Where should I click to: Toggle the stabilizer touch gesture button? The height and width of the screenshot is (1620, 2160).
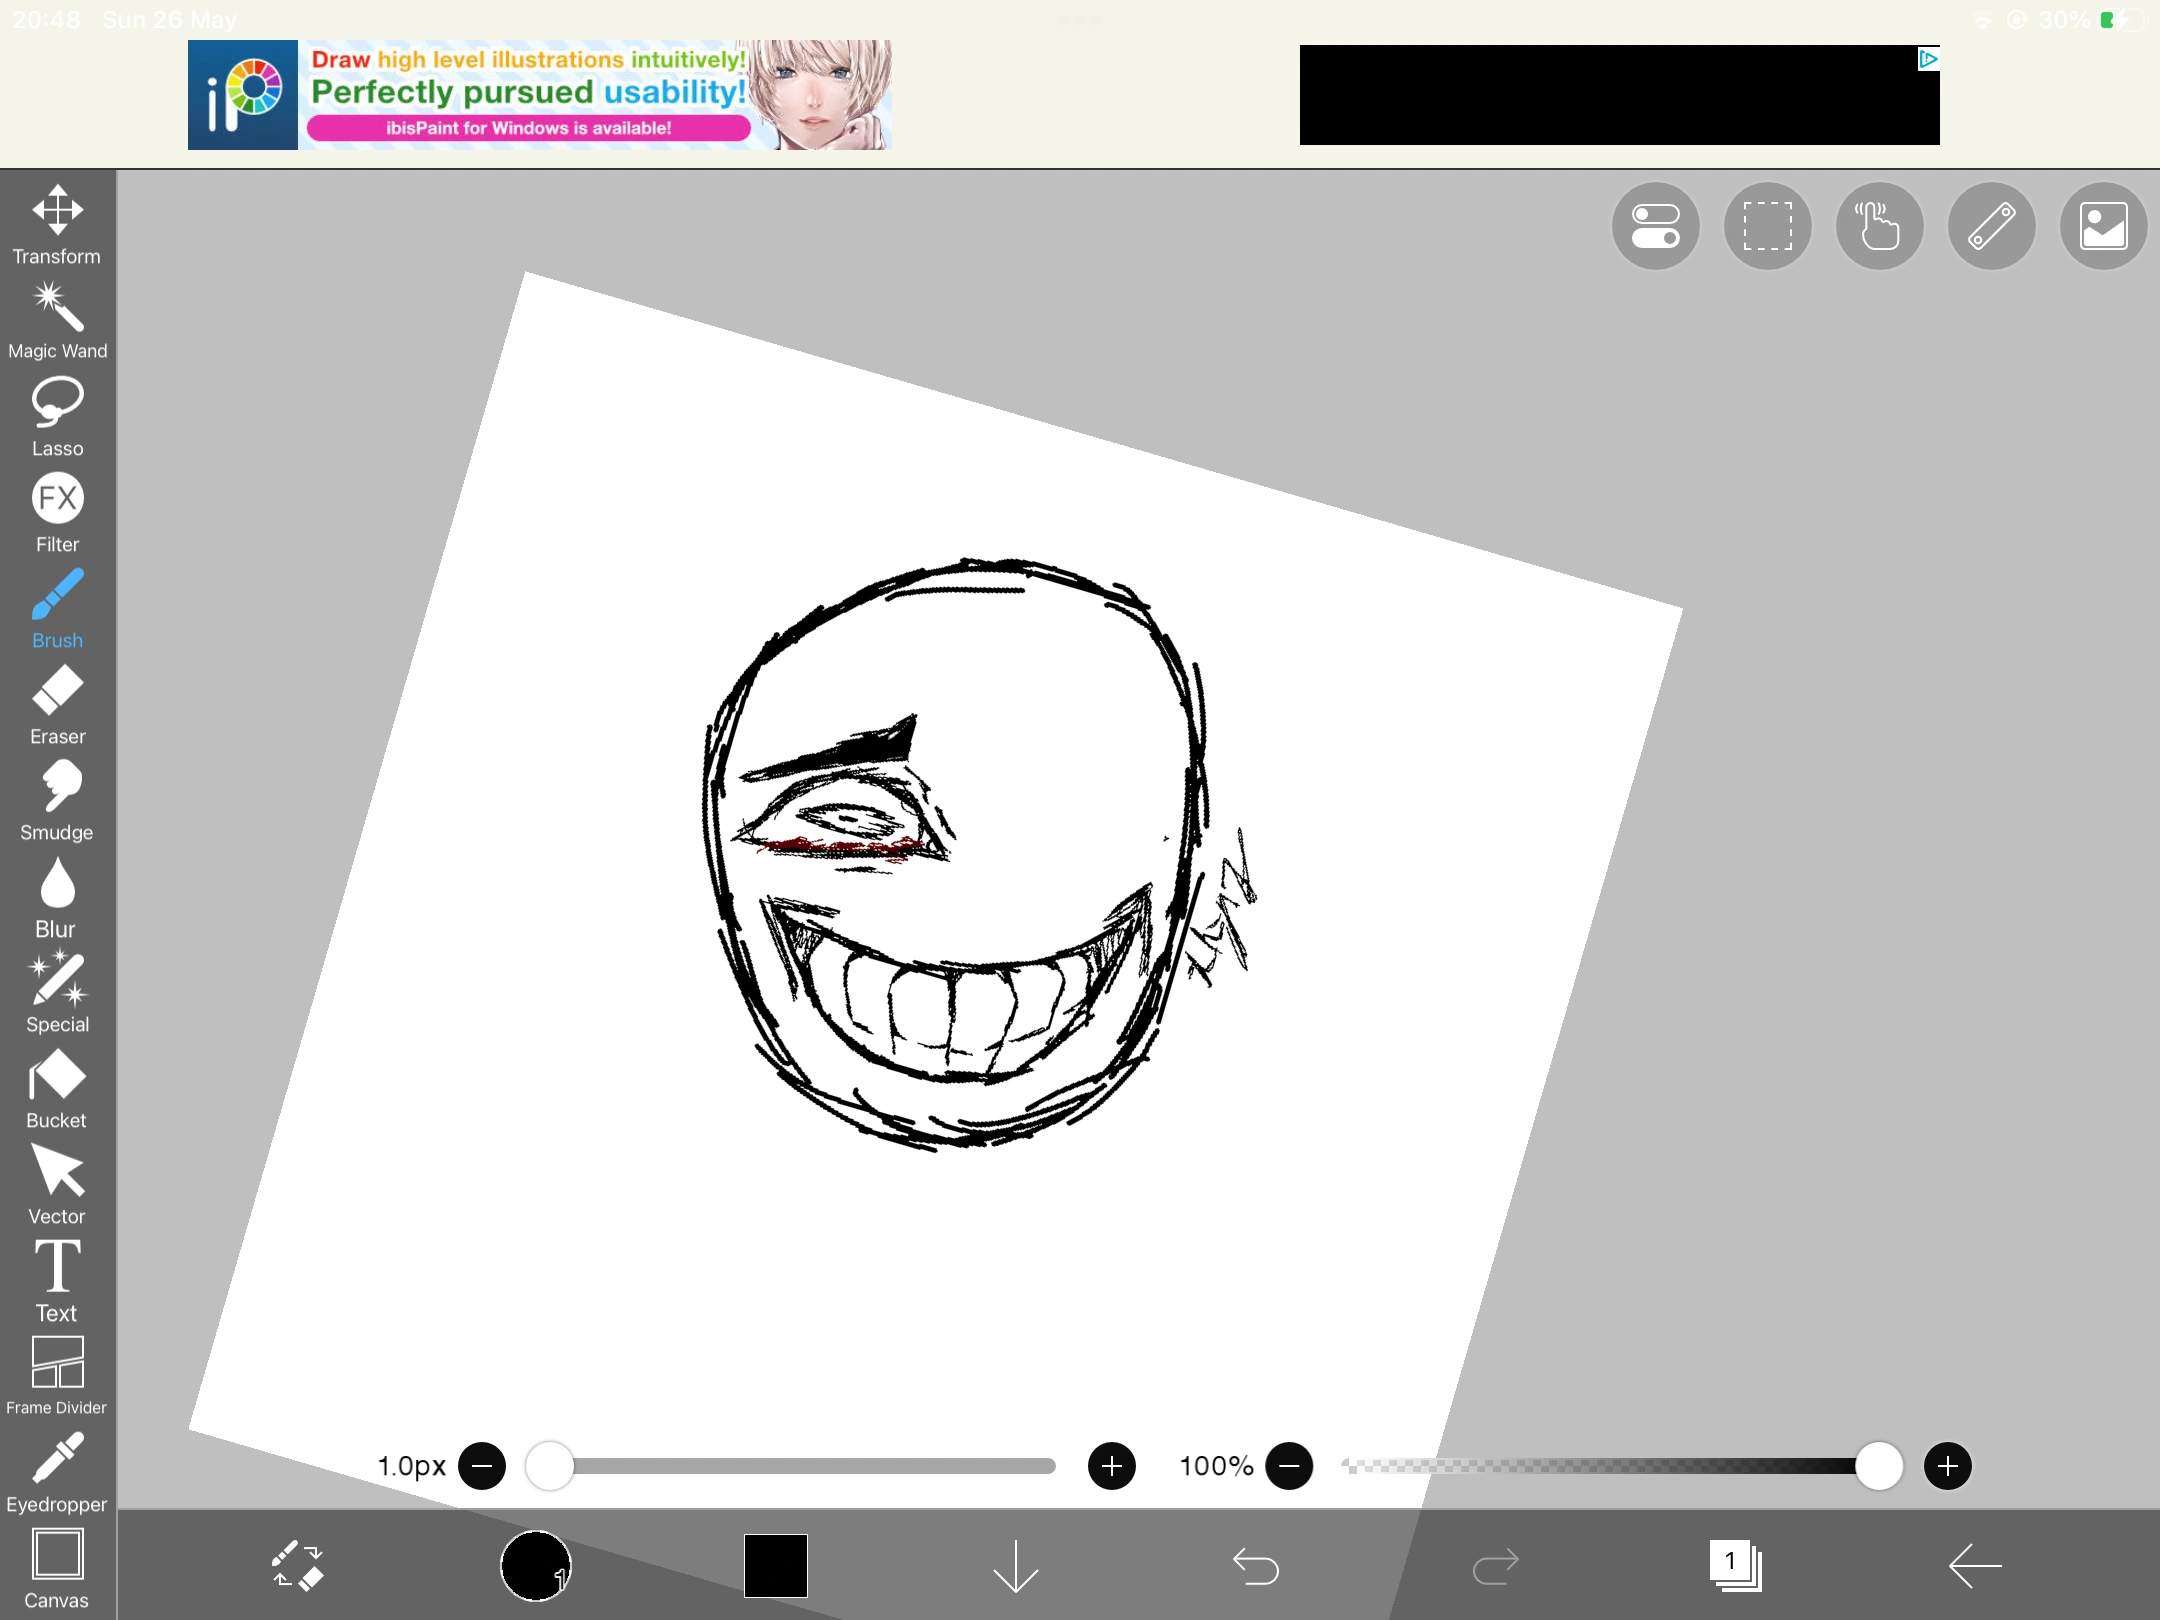click(1879, 226)
